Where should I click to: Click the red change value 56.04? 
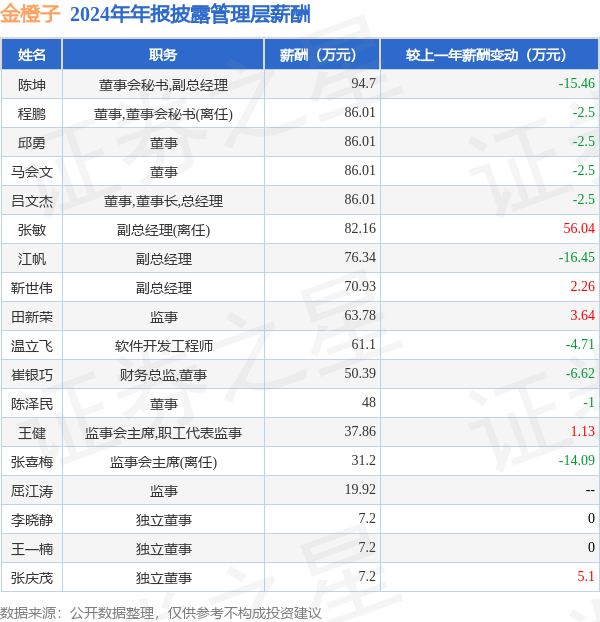pos(579,228)
